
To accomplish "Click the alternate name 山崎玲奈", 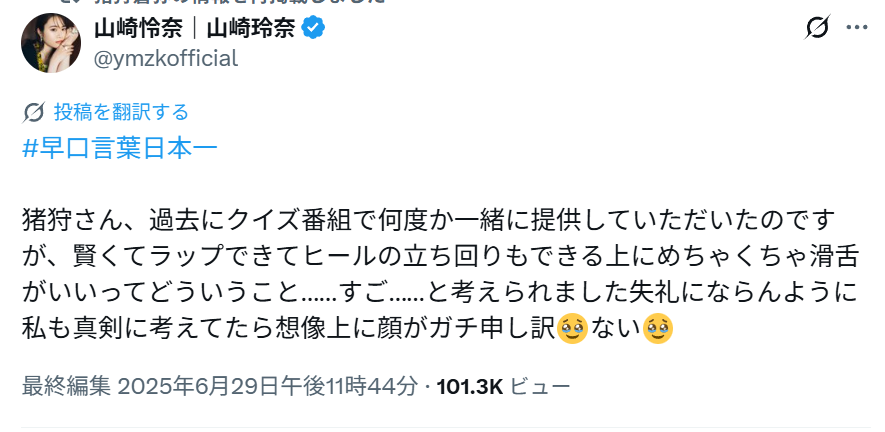I will click(254, 29).
